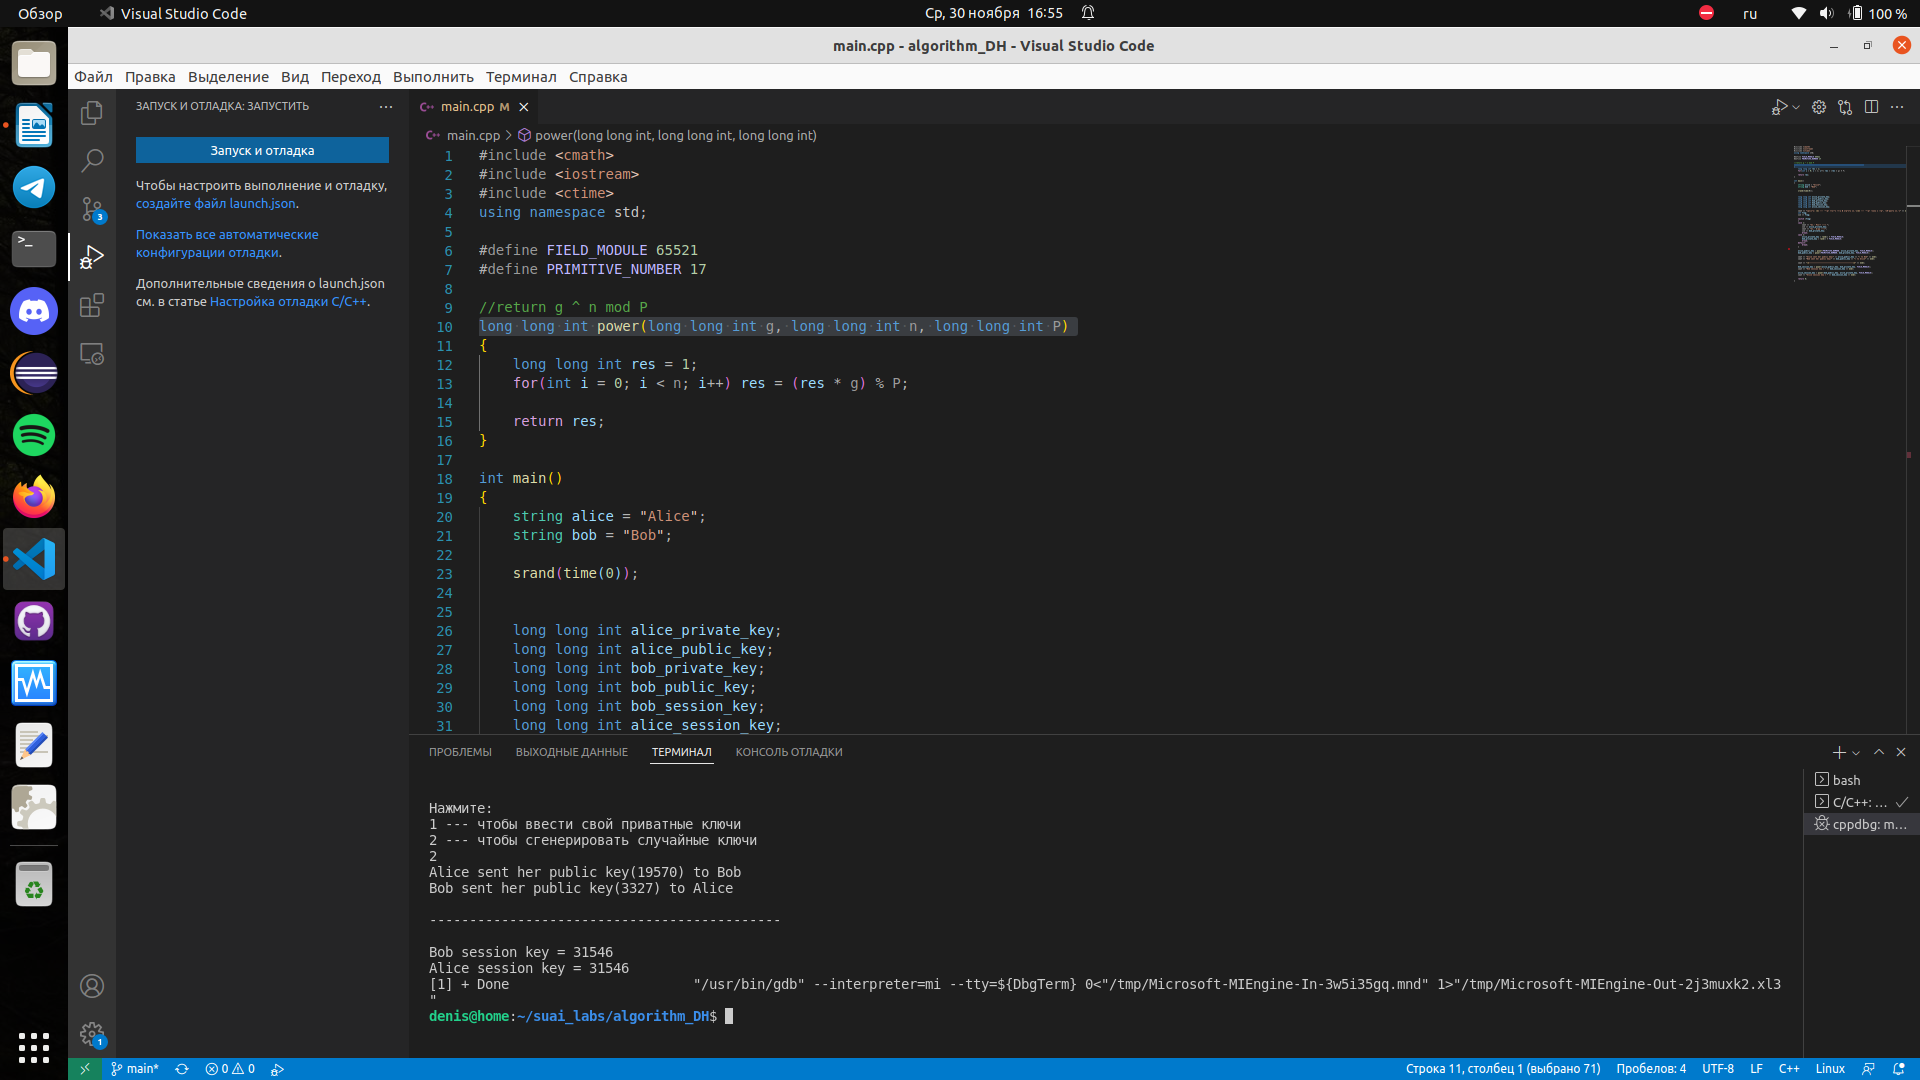Switch to the ПРОБЛЕМЫ panel tab

pos(460,752)
